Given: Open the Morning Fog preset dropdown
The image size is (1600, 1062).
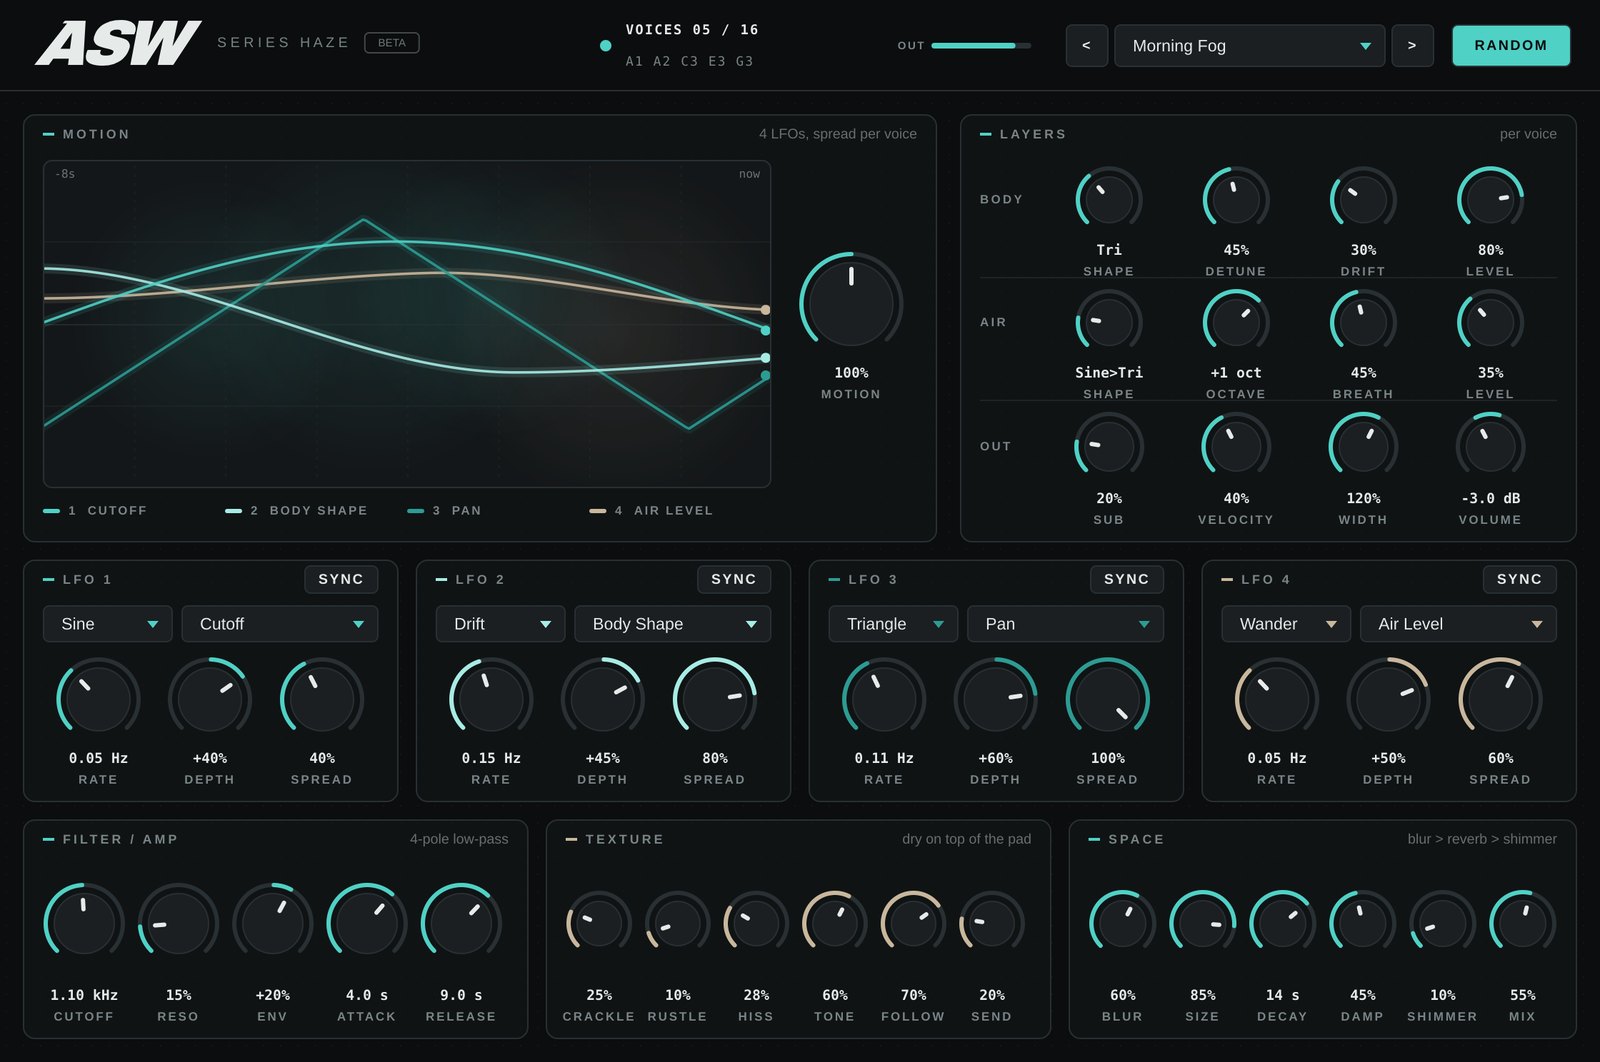Looking at the screenshot, I should 1249,45.
